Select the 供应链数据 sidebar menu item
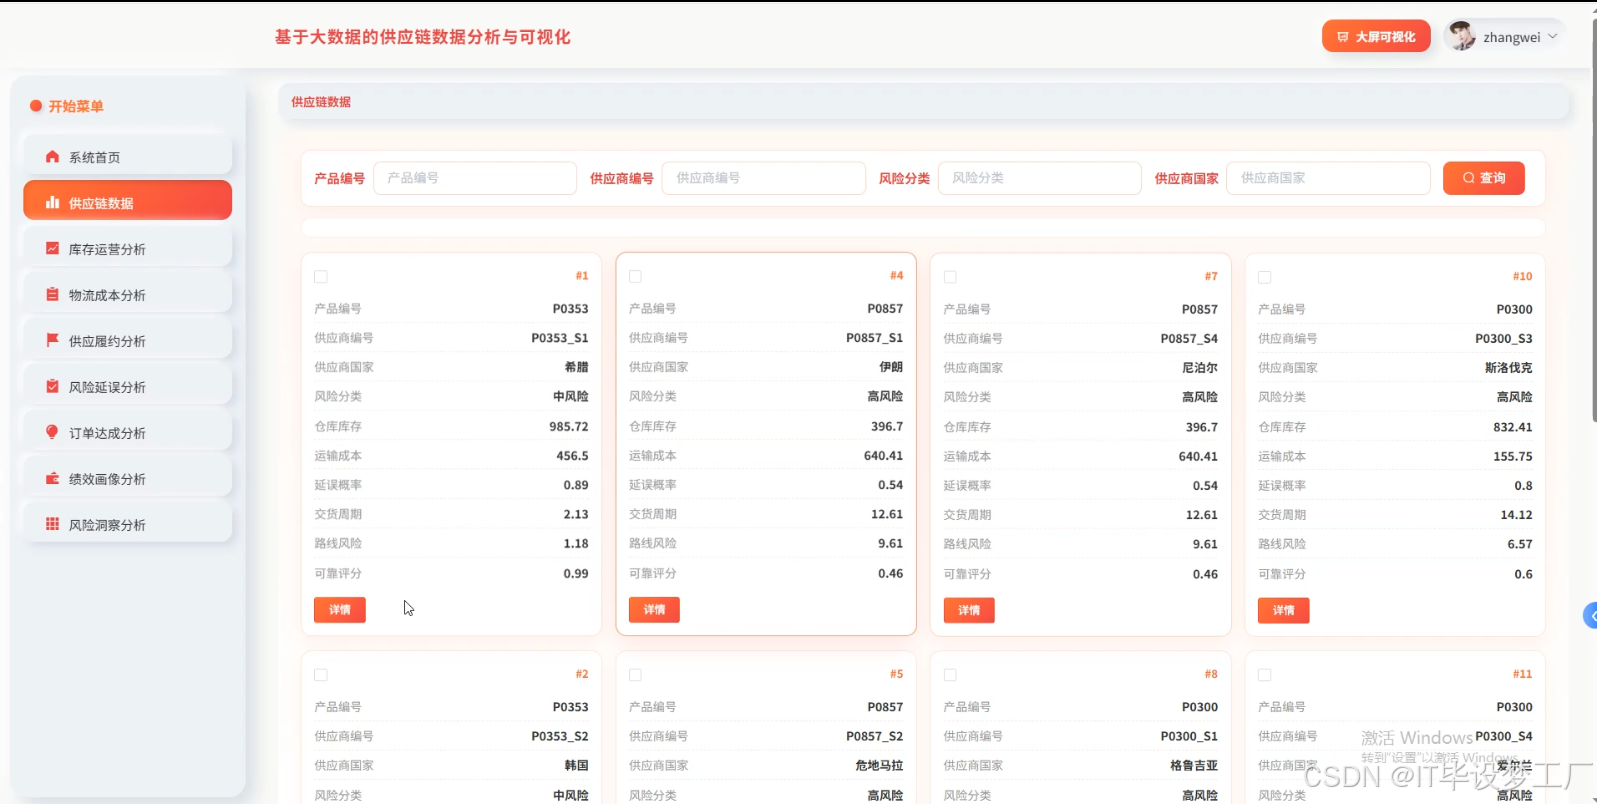Image resolution: width=1597 pixels, height=804 pixels. 128,200
